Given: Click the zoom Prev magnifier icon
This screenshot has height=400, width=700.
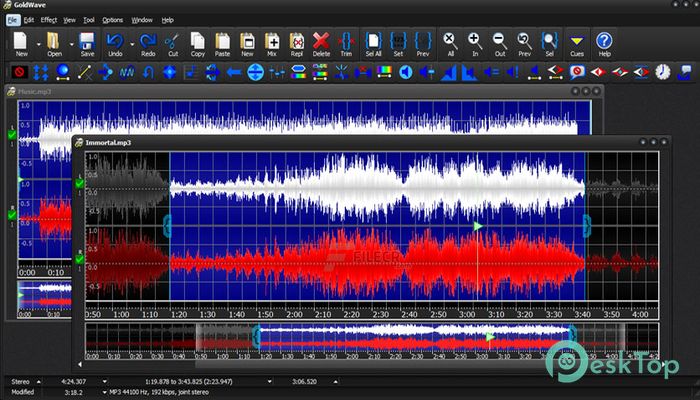Looking at the screenshot, I should click(x=525, y=44).
